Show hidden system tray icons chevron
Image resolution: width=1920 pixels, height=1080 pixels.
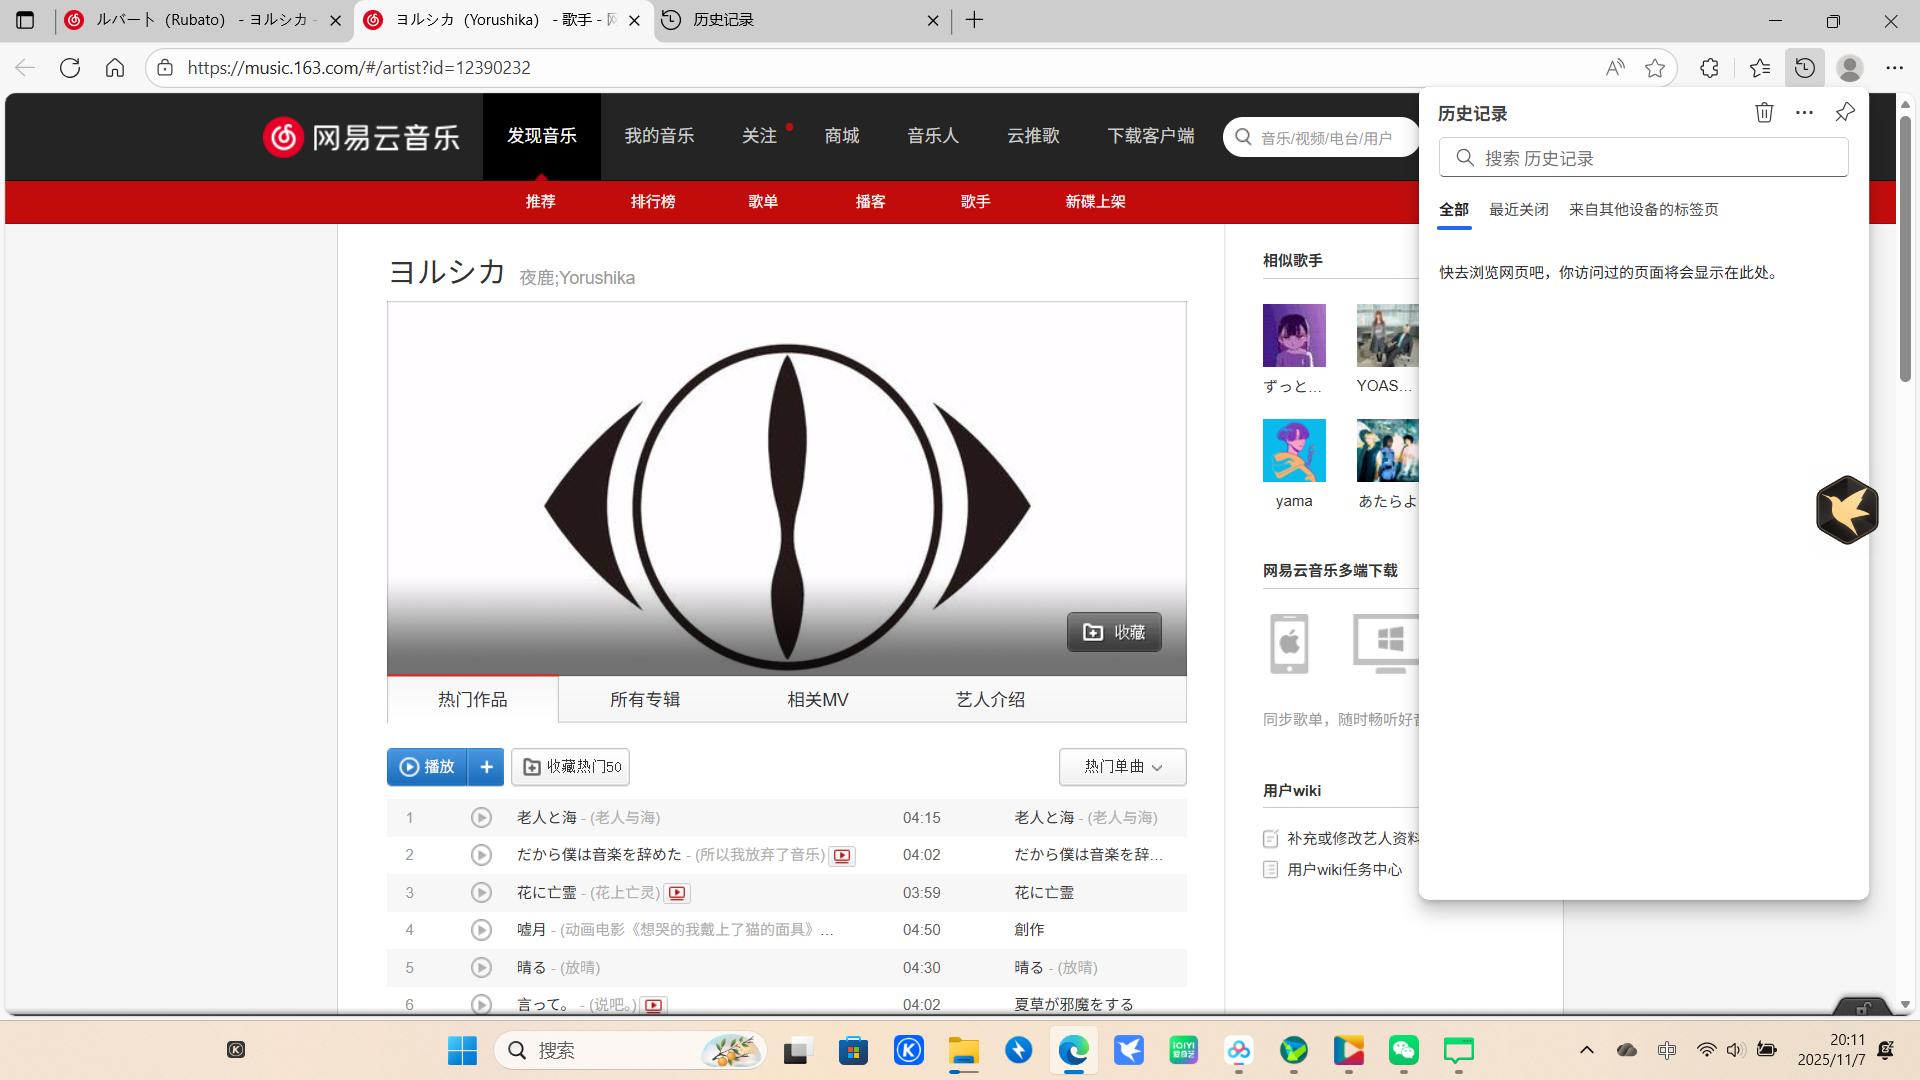coord(1586,1050)
